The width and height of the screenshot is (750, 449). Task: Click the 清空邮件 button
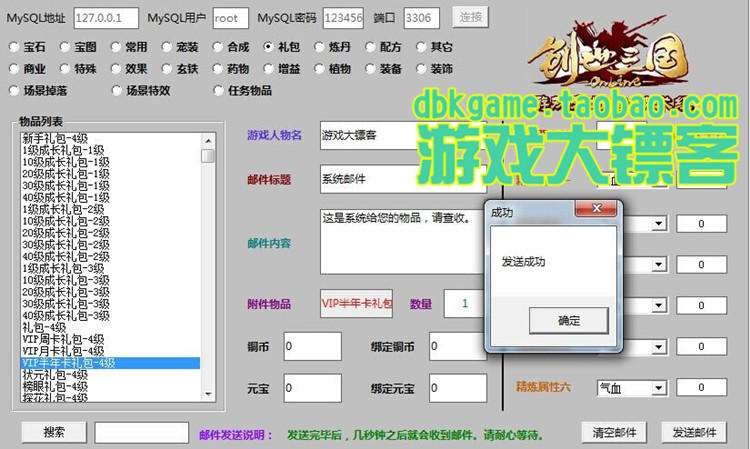[x=614, y=432]
